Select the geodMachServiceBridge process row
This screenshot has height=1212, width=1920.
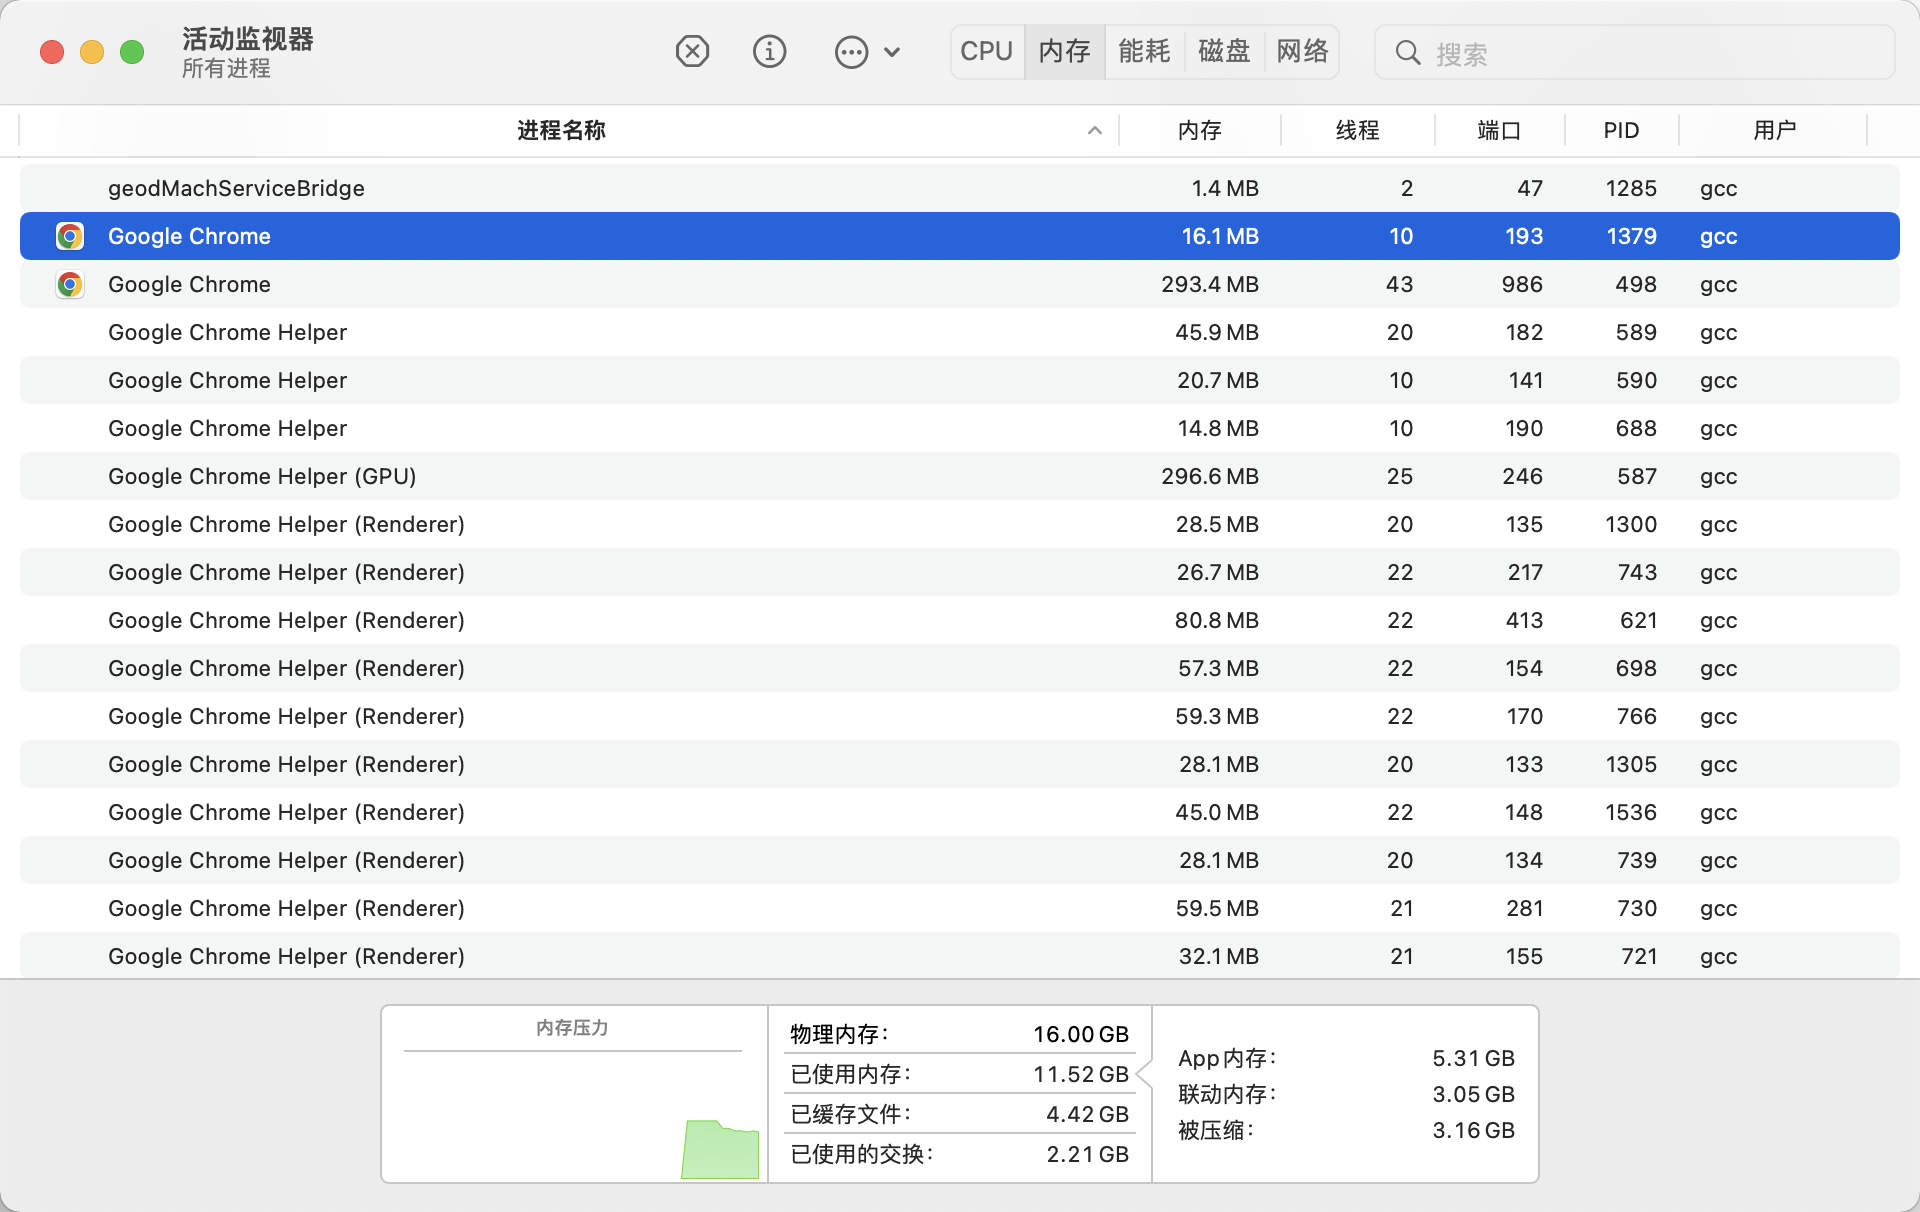960,188
